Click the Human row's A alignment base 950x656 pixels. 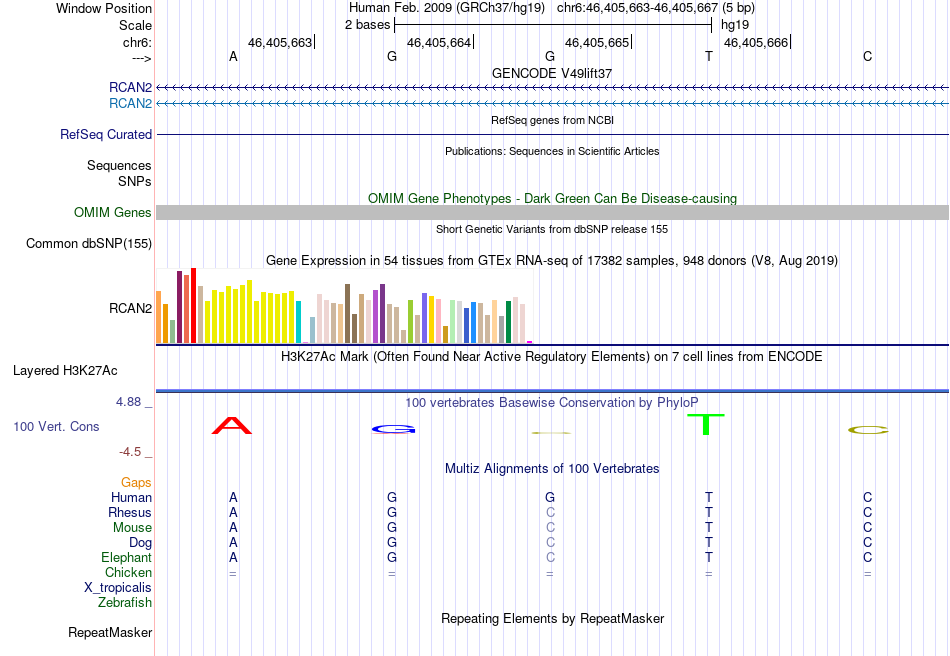coord(233,497)
